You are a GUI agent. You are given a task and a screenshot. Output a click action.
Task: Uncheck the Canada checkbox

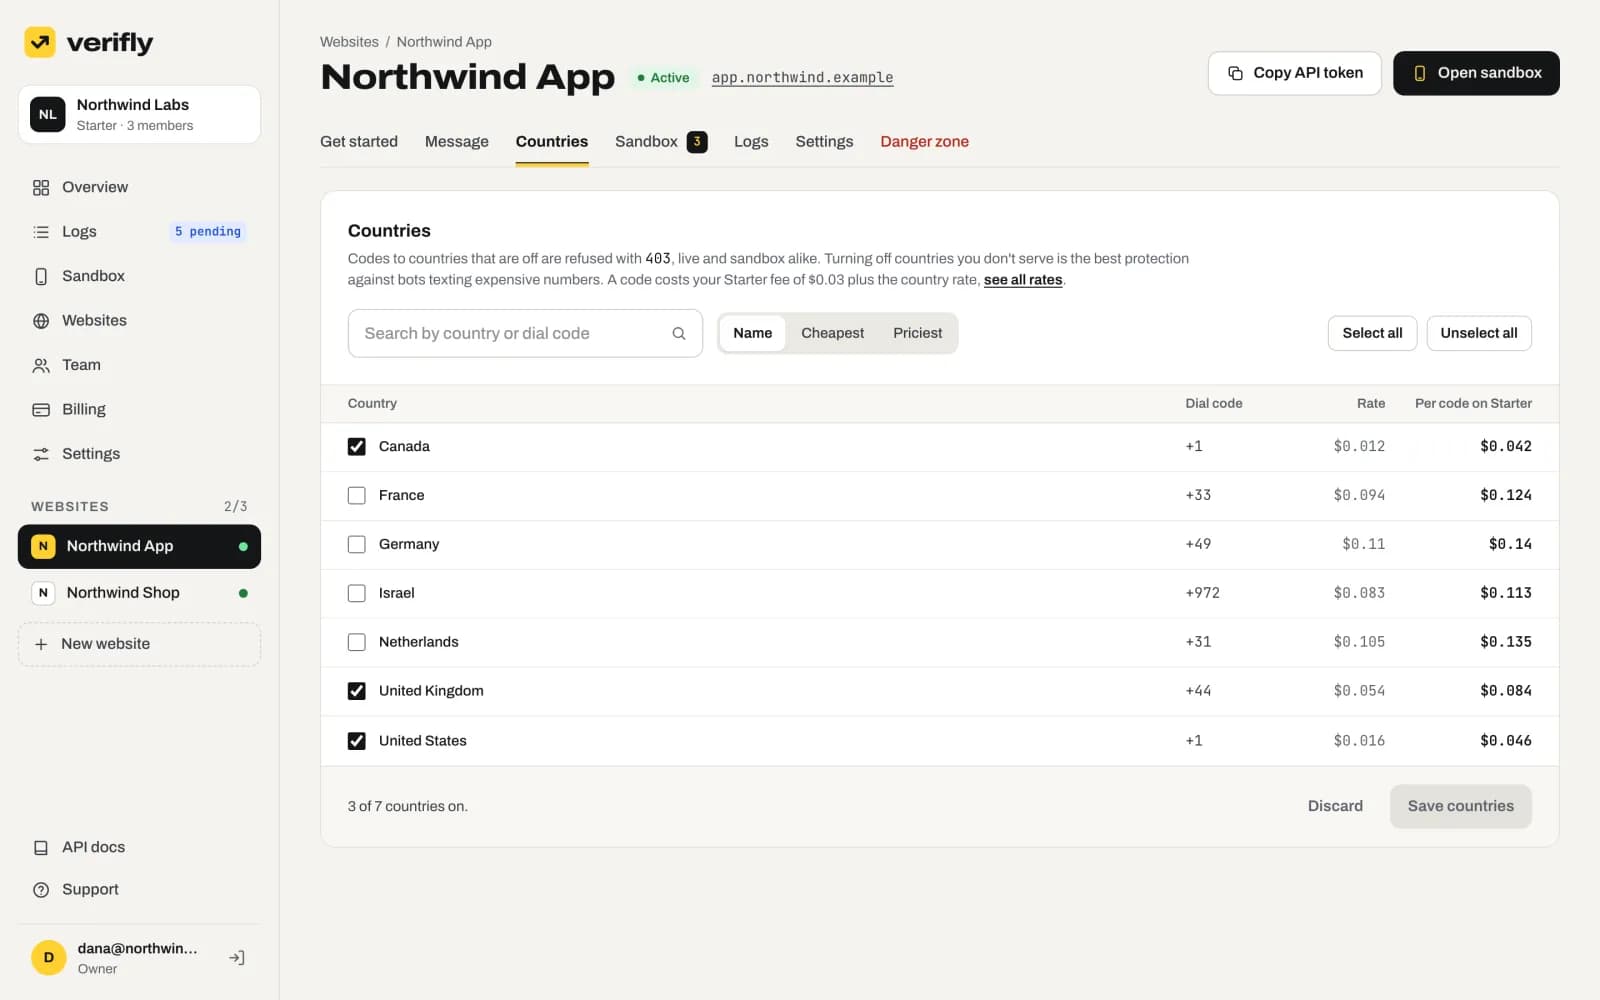click(356, 447)
